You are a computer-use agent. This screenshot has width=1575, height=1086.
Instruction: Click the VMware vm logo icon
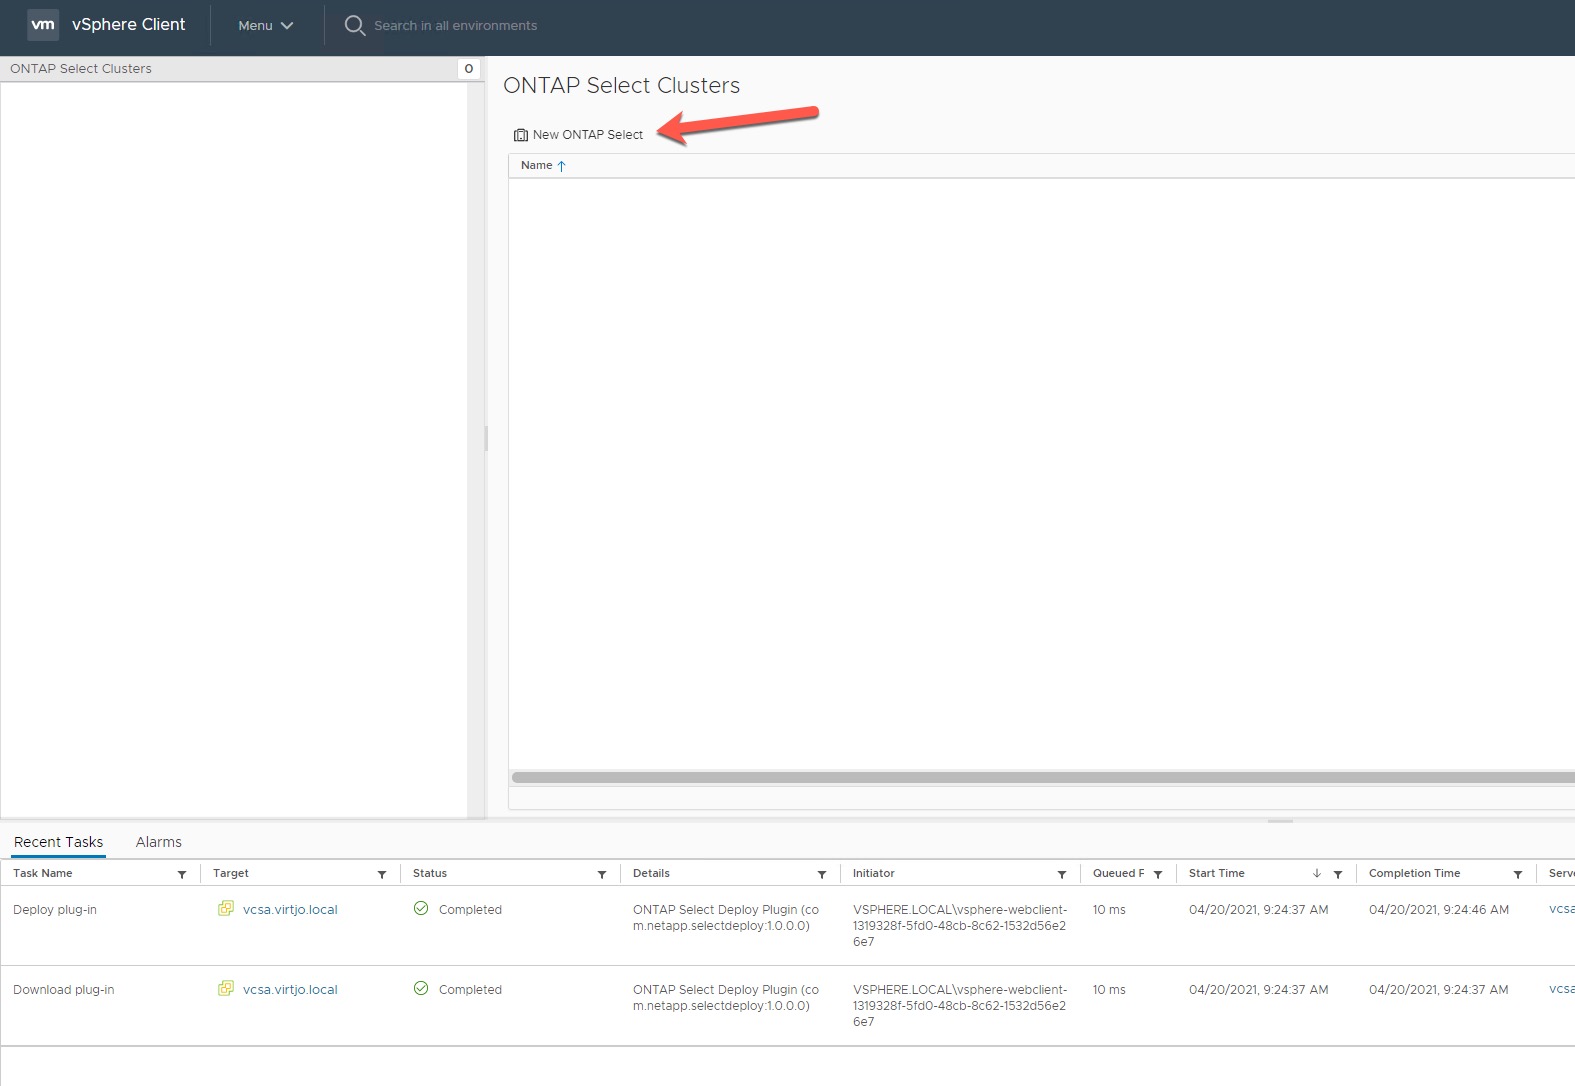pyautogui.click(x=43, y=25)
